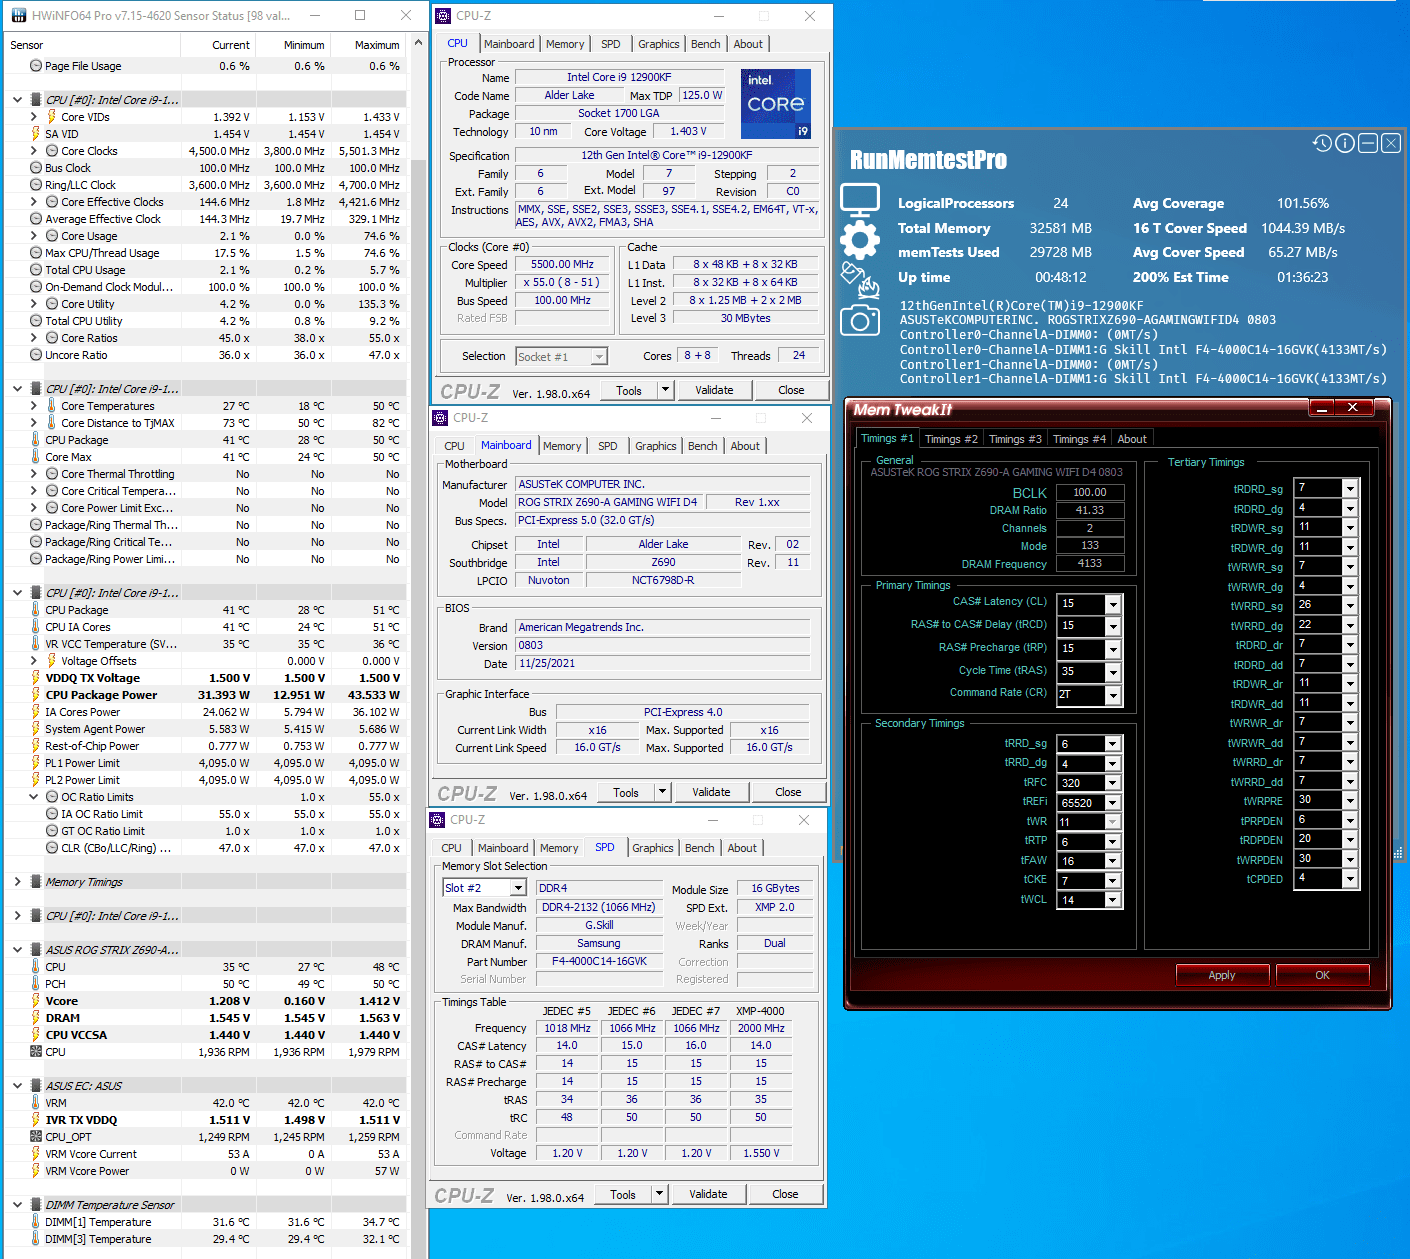Screen dimensions: 1410x1259
Task: Take a screenshot with RunMemtestPro camera icon
Action: point(860,320)
